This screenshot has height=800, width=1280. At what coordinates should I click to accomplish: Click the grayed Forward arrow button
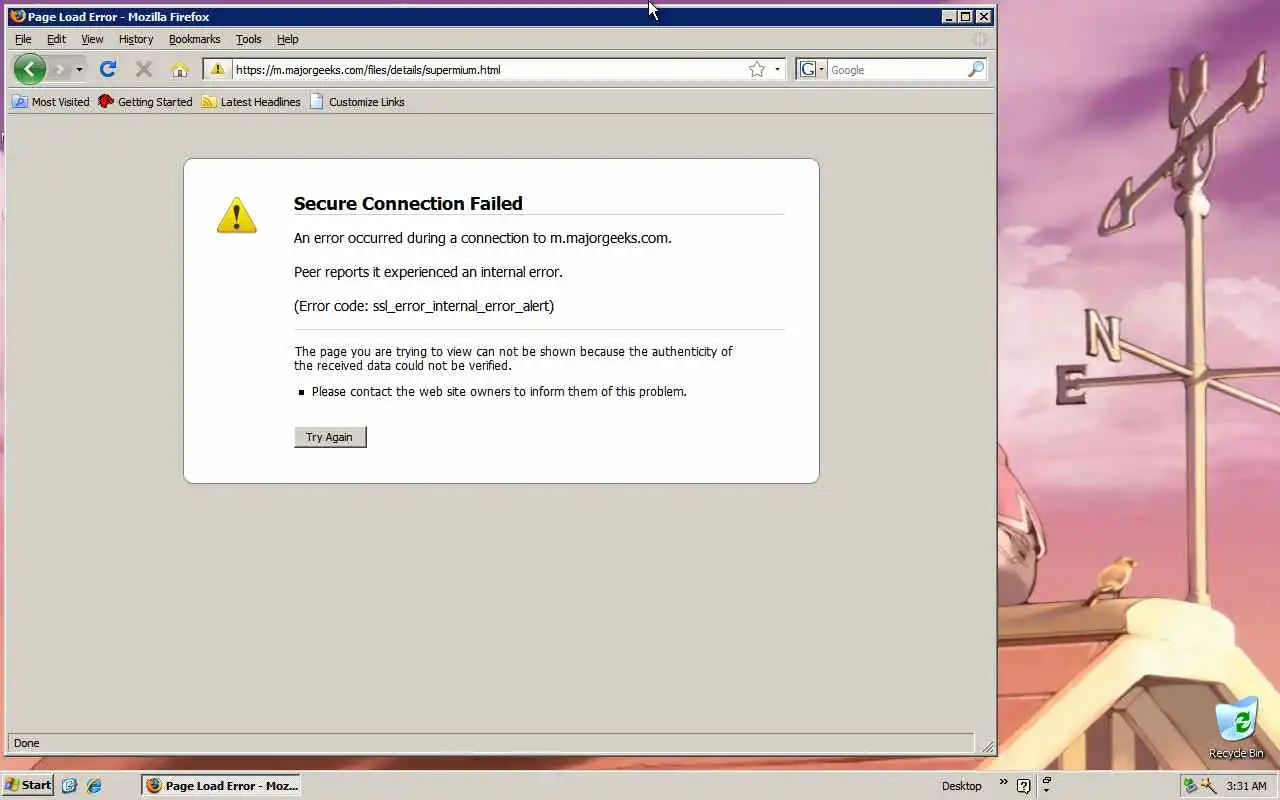59,69
